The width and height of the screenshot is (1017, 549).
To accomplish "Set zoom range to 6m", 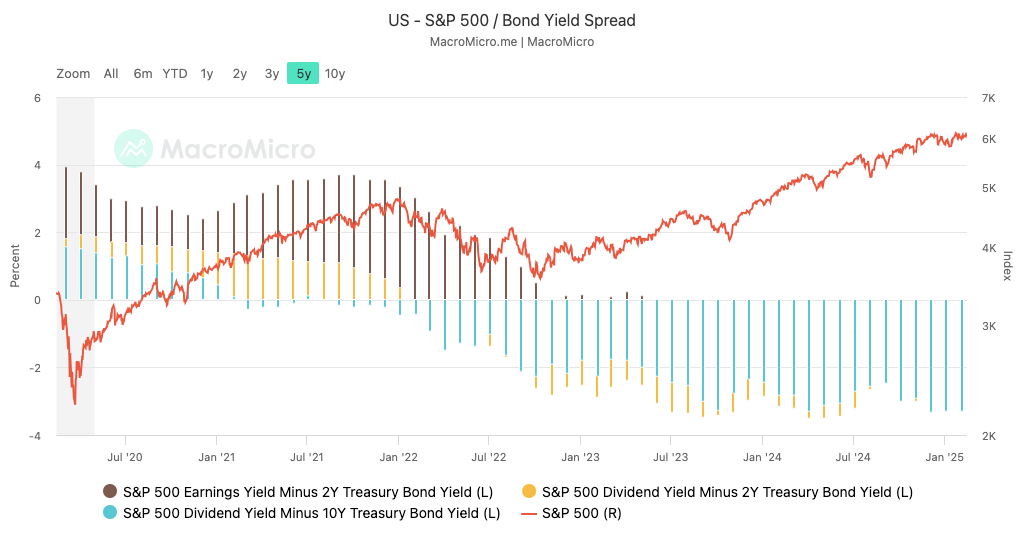I will tap(143, 73).
